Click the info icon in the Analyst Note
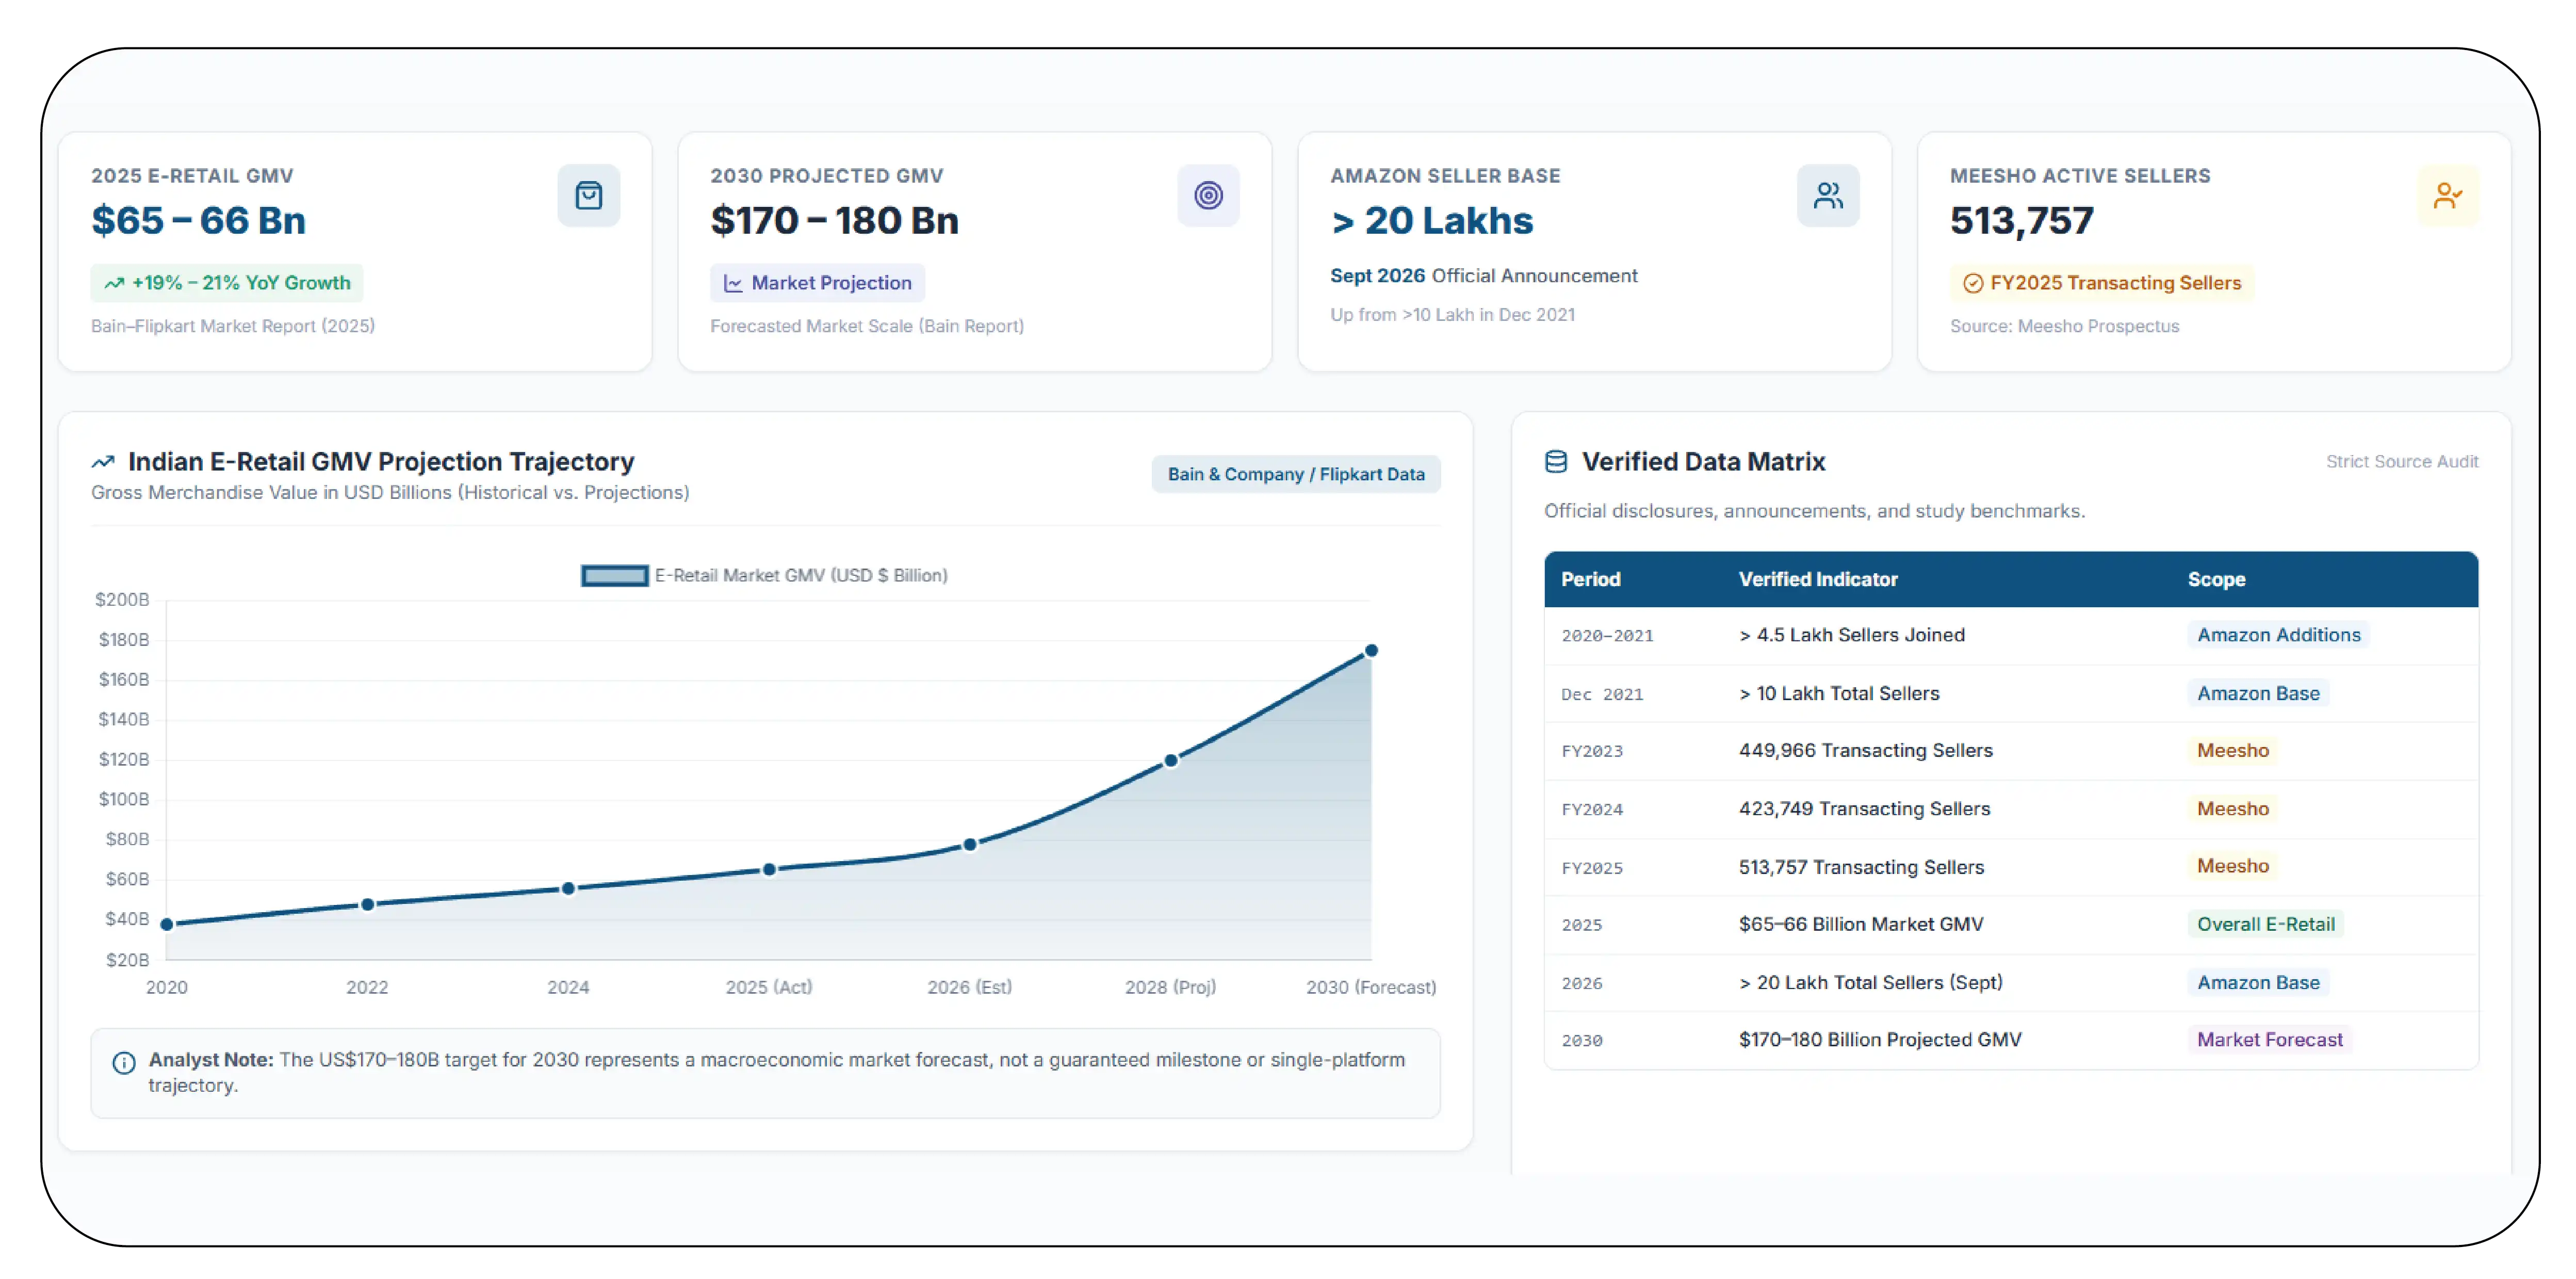 (x=124, y=1062)
